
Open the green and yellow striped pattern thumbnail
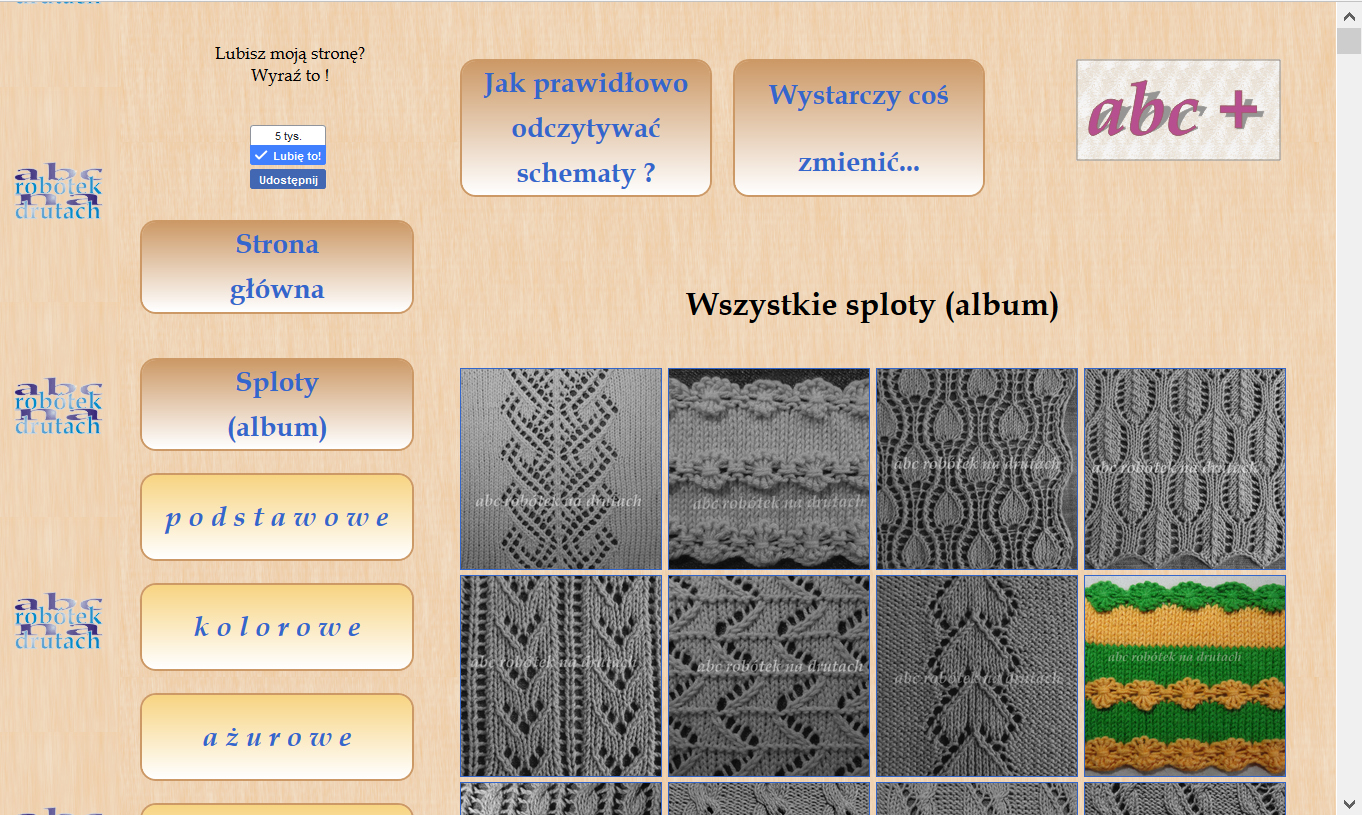(1185, 676)
